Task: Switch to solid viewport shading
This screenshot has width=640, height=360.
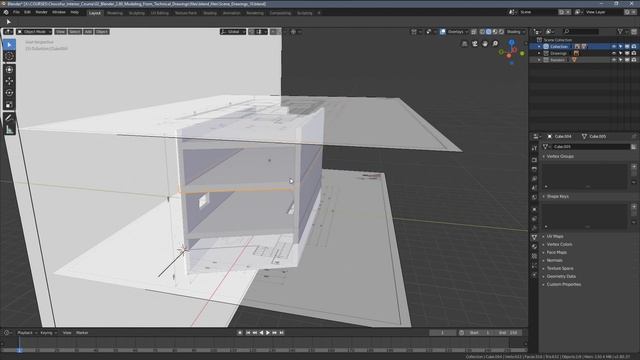Action: (x=489, y=32)
